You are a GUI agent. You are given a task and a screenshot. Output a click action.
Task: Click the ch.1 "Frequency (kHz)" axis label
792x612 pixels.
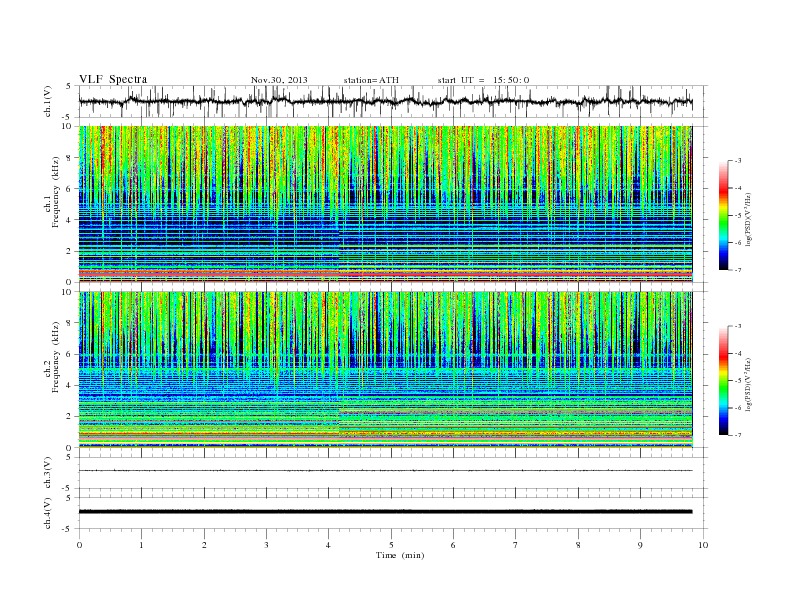56,192
